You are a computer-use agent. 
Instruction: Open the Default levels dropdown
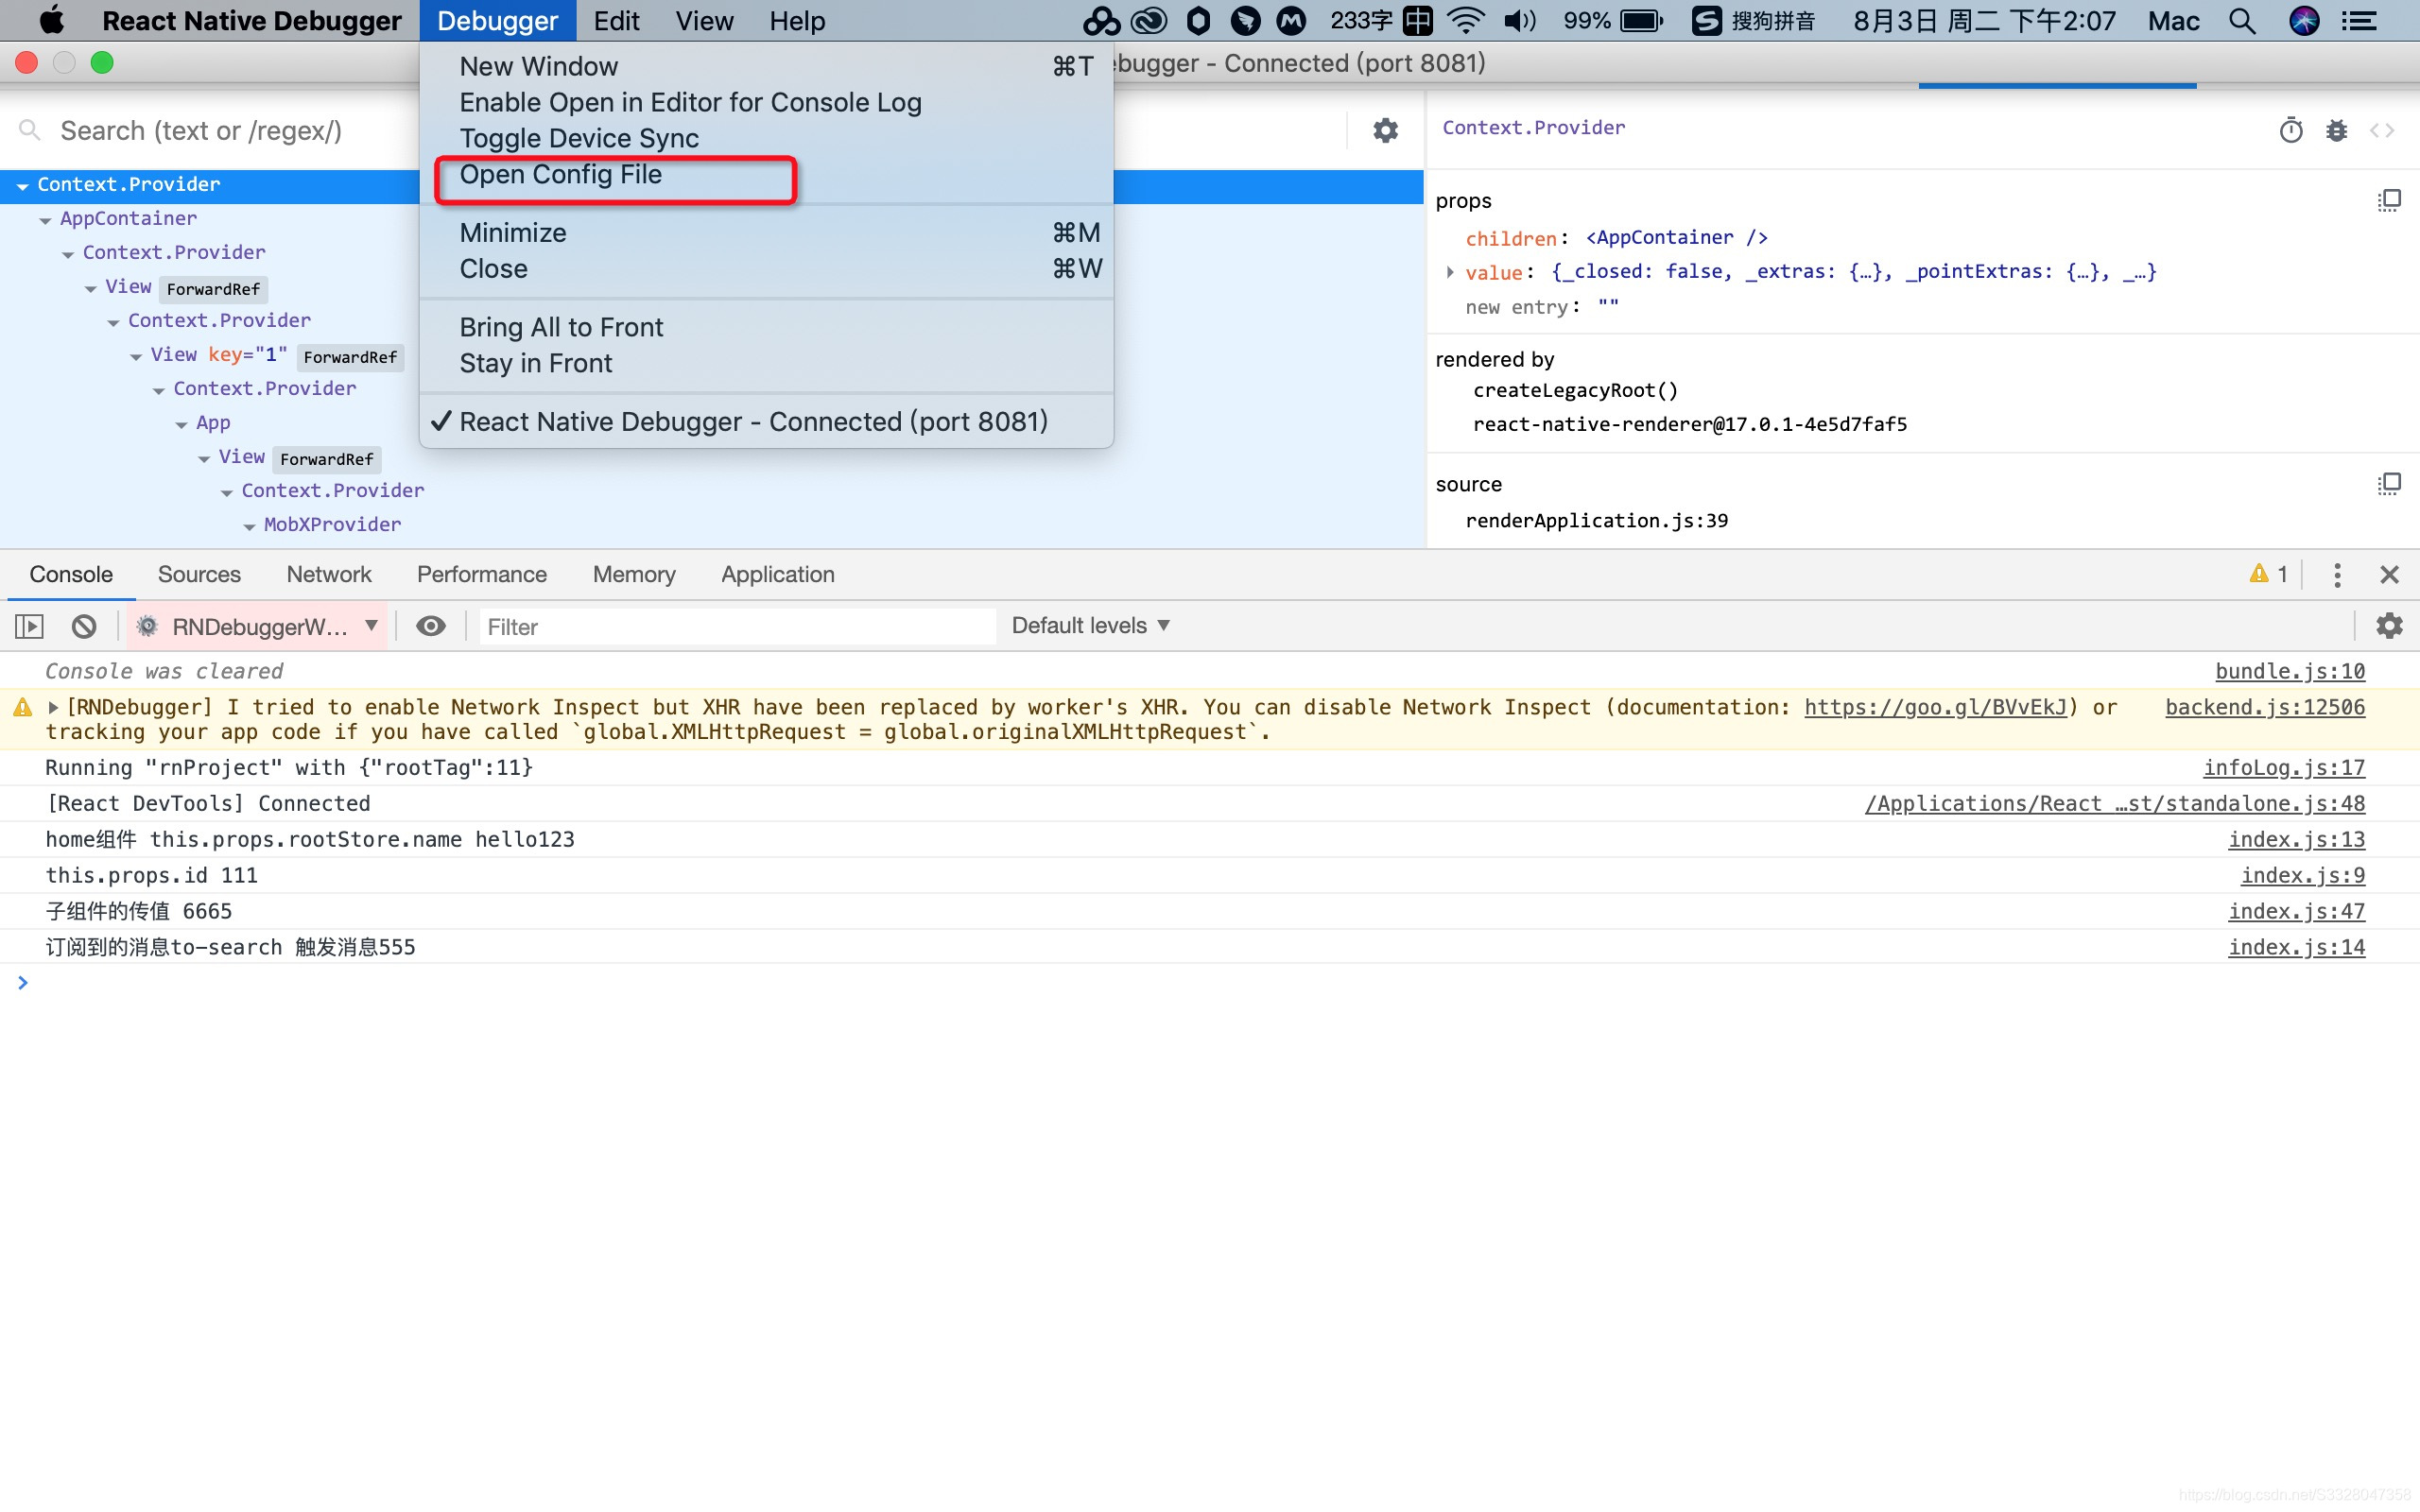1090,626
